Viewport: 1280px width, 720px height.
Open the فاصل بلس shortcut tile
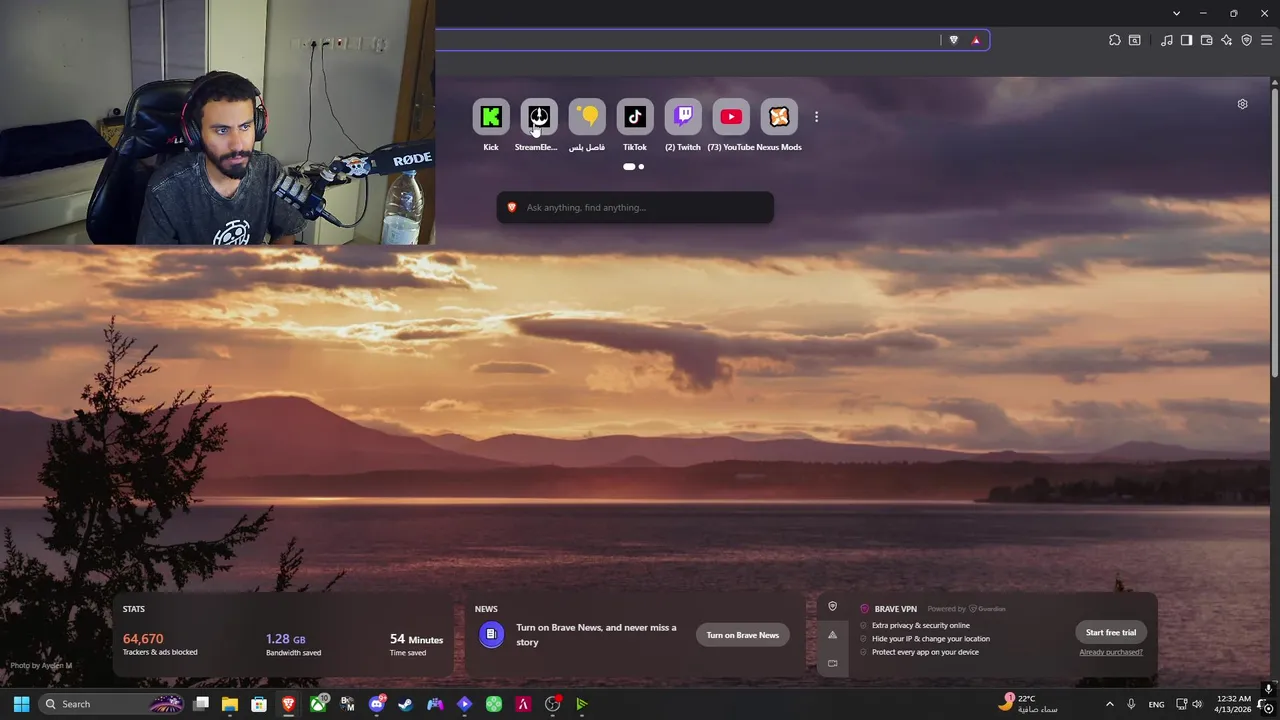(x=587, y=117)
